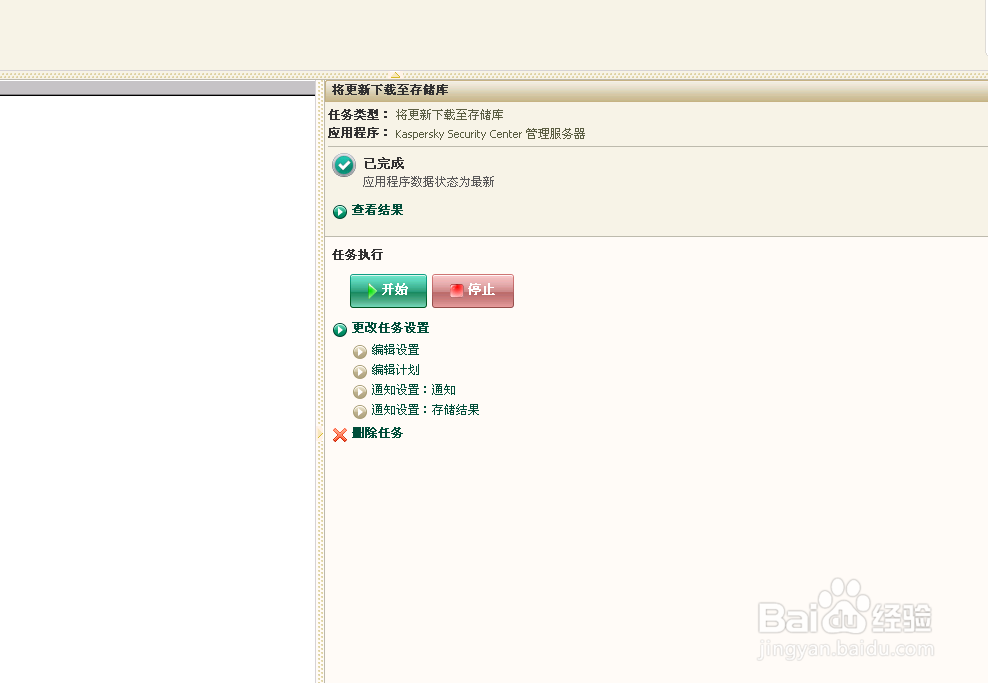Click the green arrow icon beside 更改任务设置

click(x=340, y=330)
